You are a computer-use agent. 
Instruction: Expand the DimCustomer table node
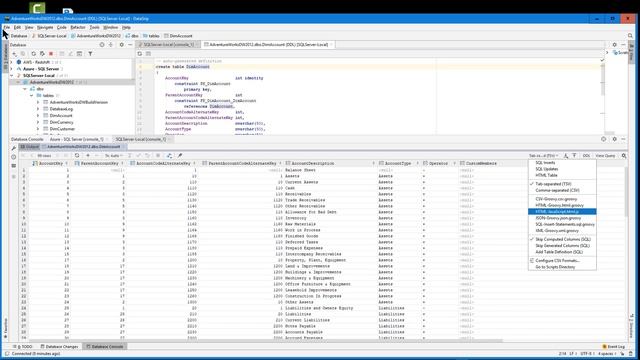[x=38, y=129]
